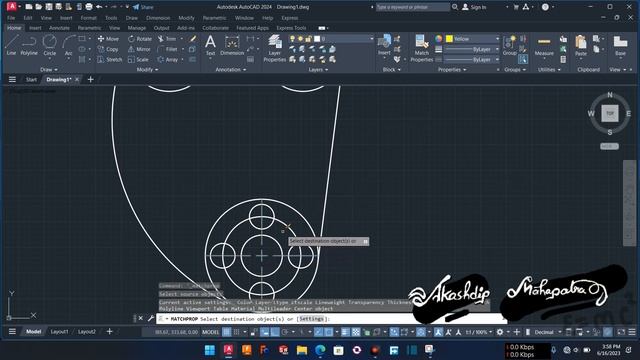Add a new layout with plus button

[109, 332]
